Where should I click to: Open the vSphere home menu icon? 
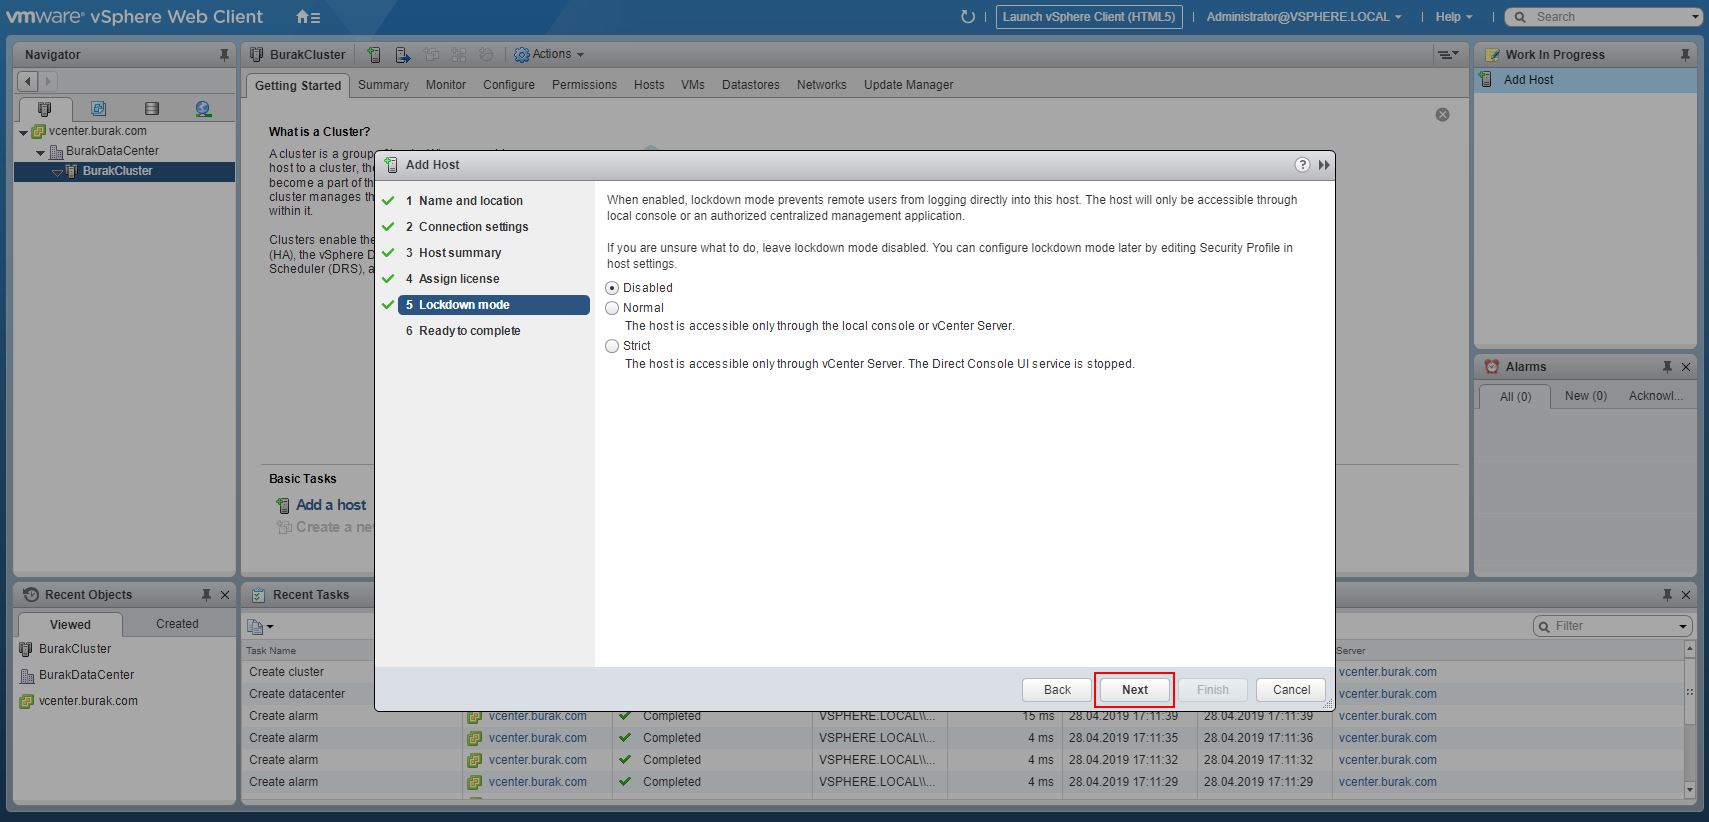(x=308, y=17)
